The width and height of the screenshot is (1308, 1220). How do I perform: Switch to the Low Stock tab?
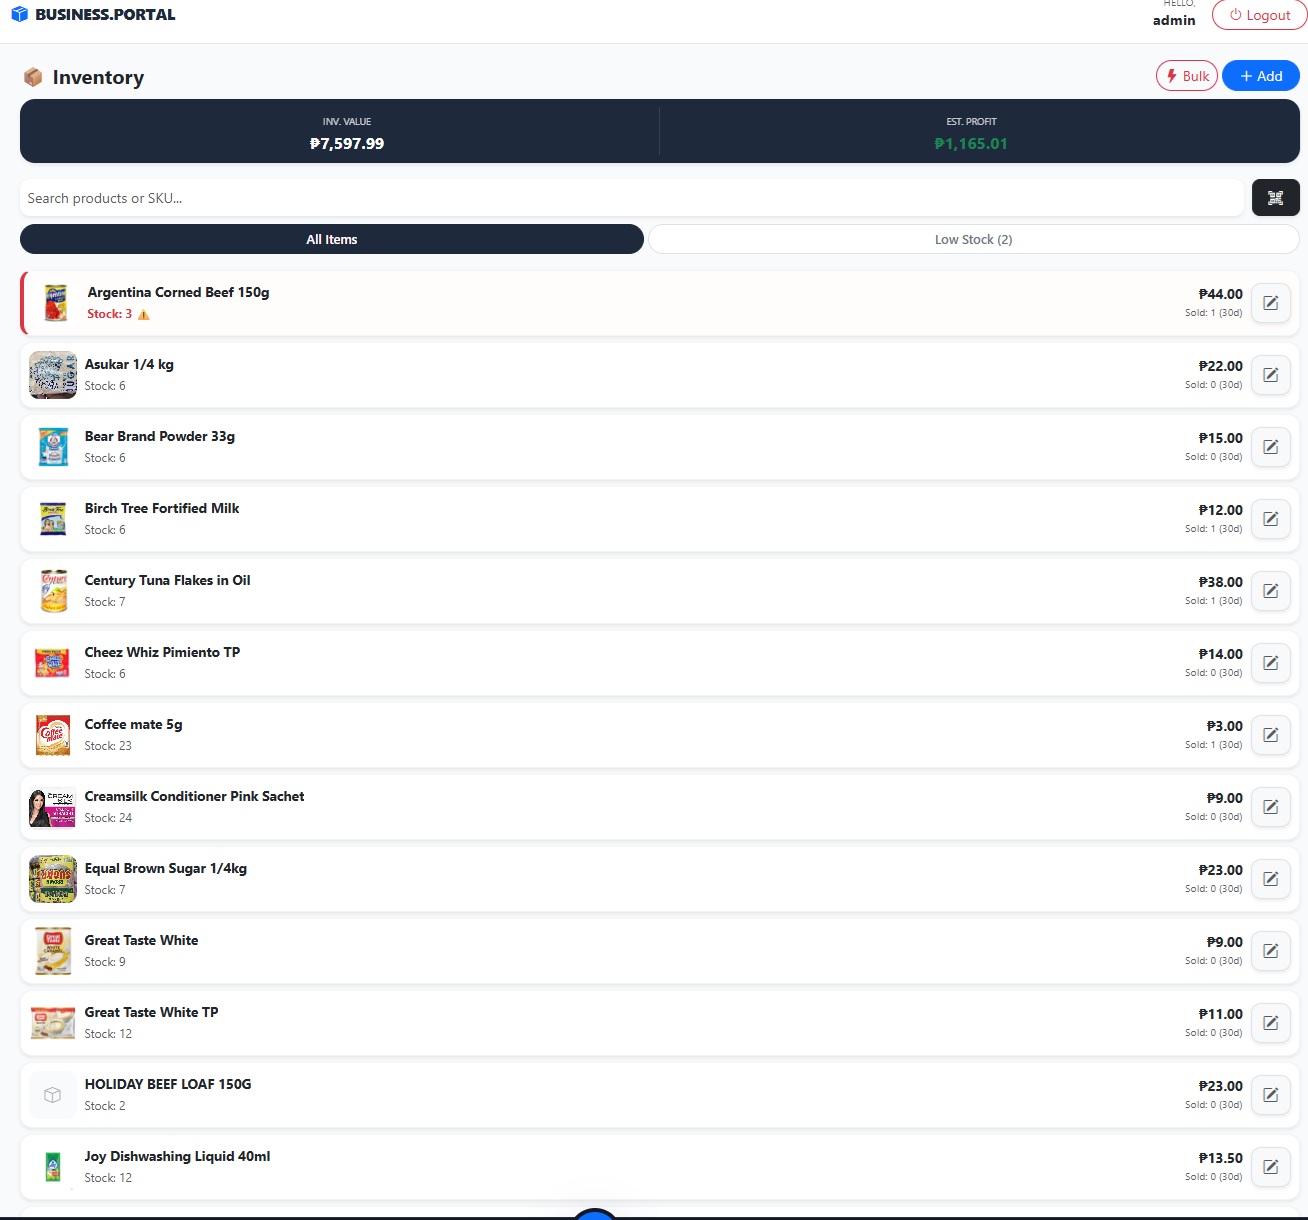click(972, 239)
